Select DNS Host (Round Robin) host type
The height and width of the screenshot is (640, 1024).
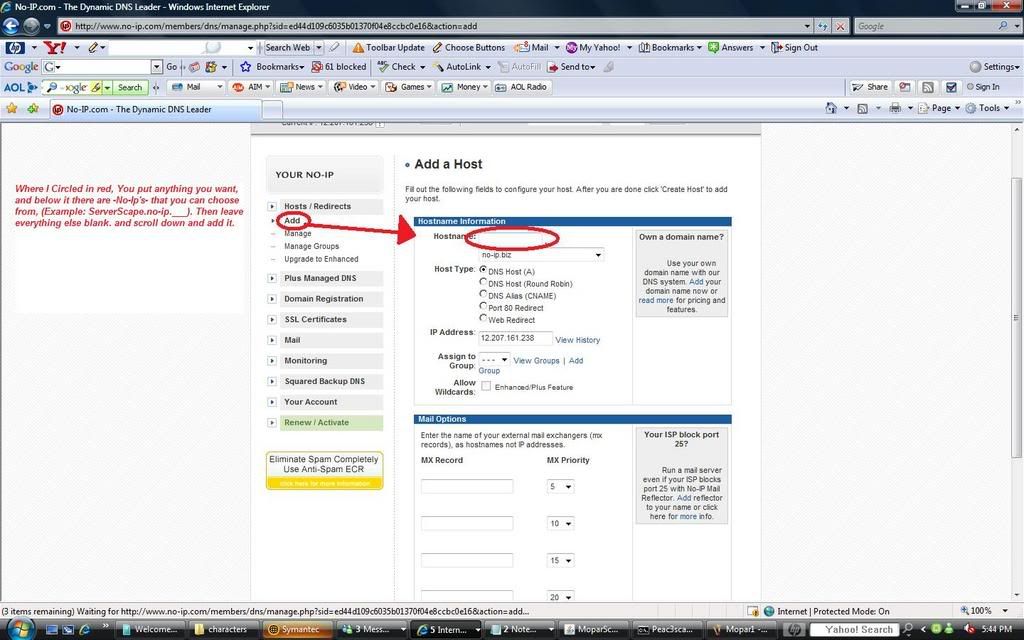tap(483, 281)
